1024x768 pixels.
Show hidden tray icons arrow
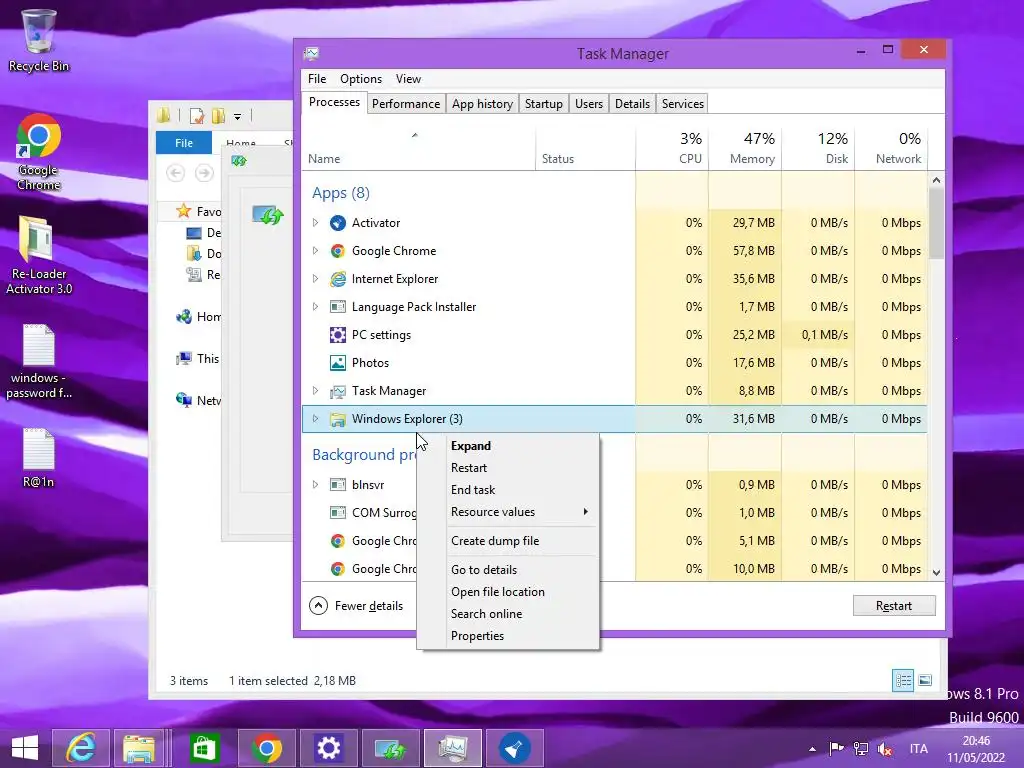tap(812, 749)
